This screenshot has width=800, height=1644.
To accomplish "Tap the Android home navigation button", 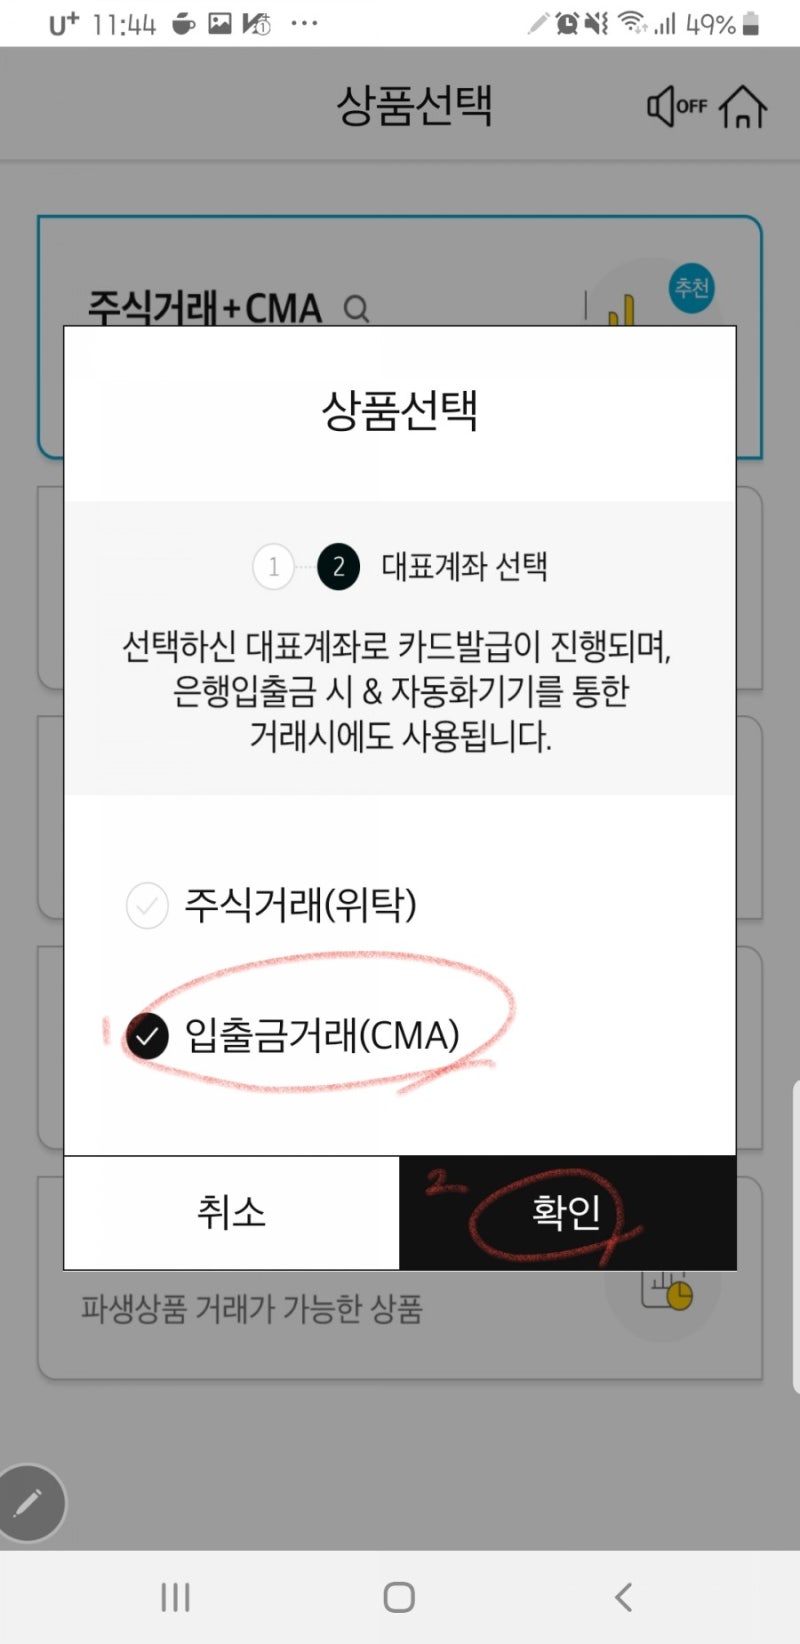I will [399, 1597].
